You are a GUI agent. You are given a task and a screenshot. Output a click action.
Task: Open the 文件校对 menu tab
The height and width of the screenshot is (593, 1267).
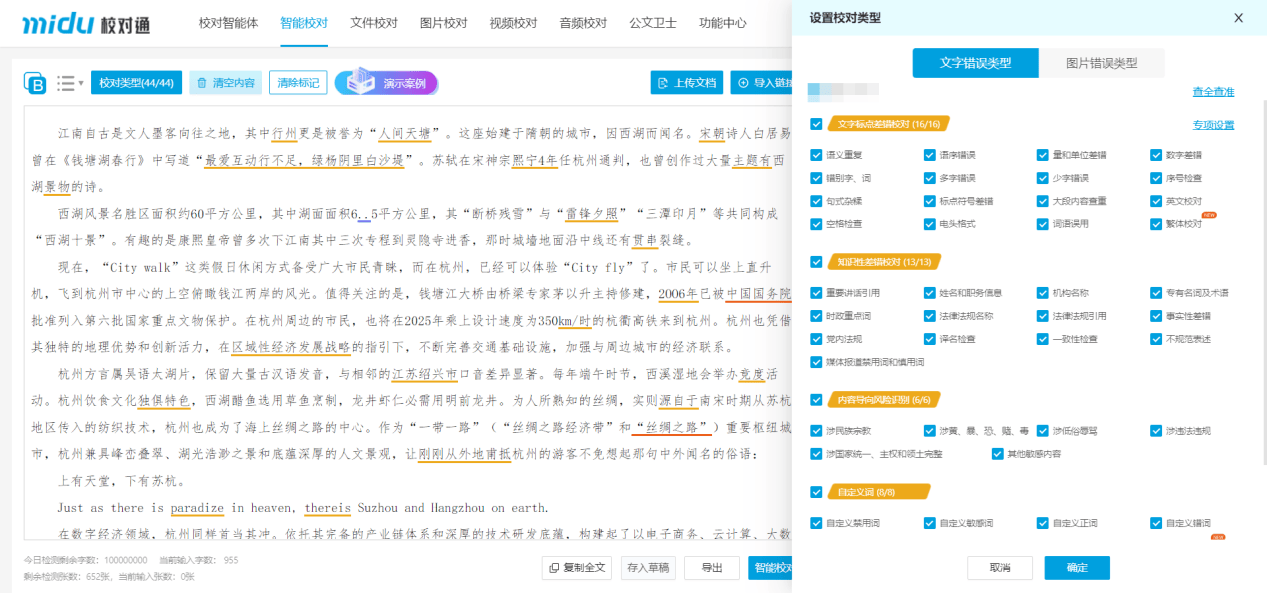(x=373, y=23)
